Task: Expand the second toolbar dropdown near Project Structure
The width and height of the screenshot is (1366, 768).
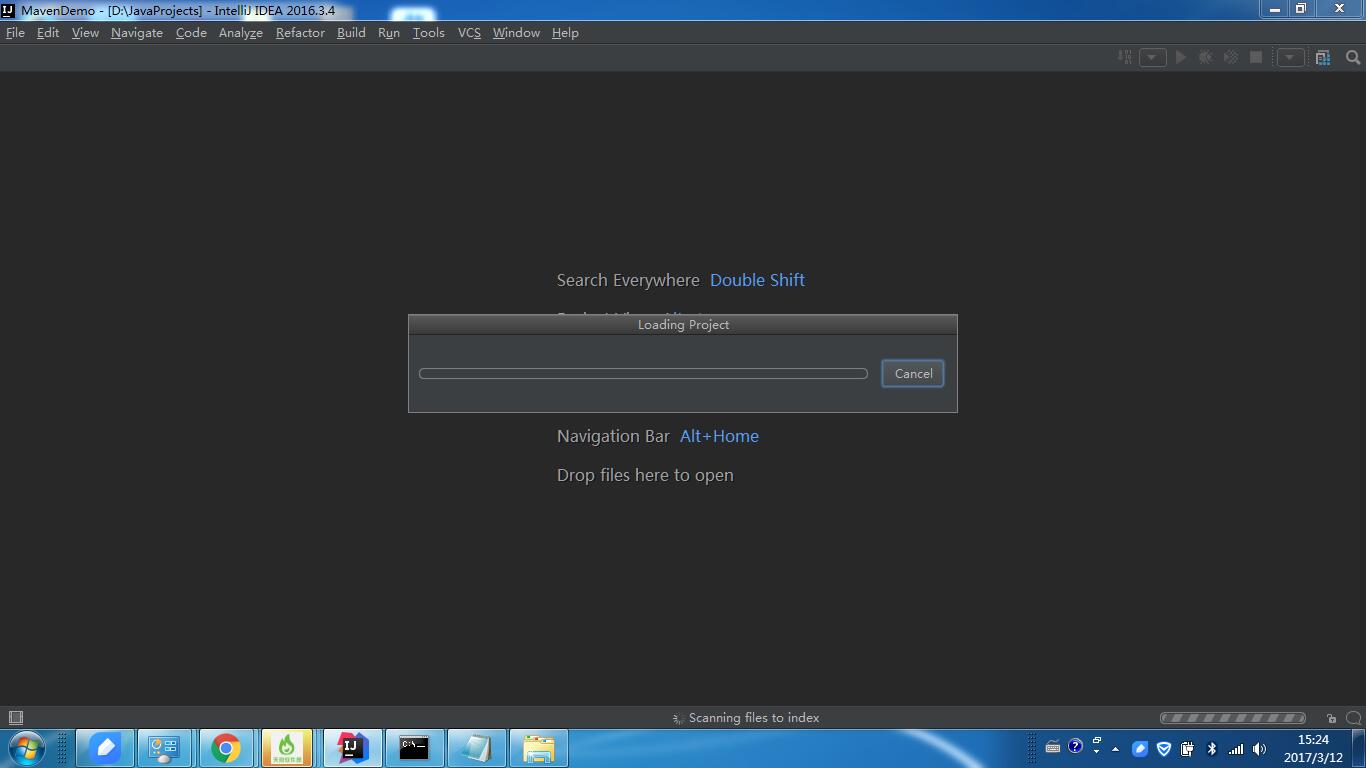Action: point(1290,57)
